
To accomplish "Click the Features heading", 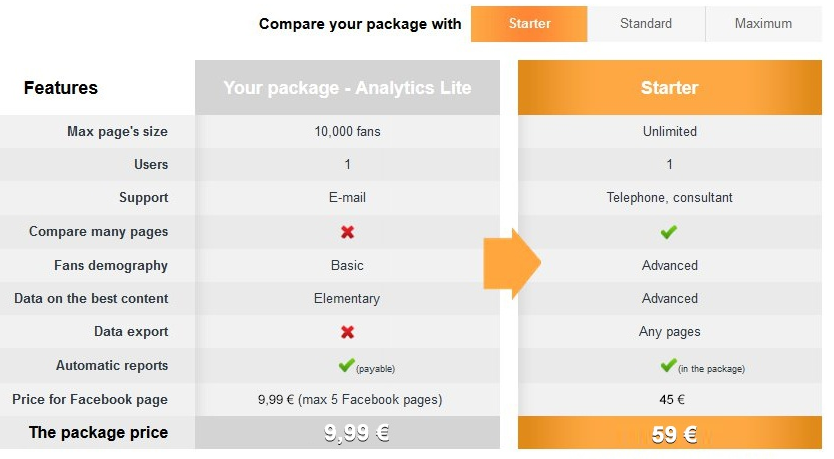I will [x=61, y=88].
